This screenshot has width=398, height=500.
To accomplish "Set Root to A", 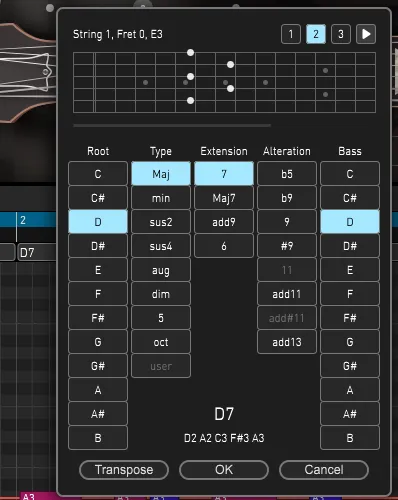I will point(98,390).
